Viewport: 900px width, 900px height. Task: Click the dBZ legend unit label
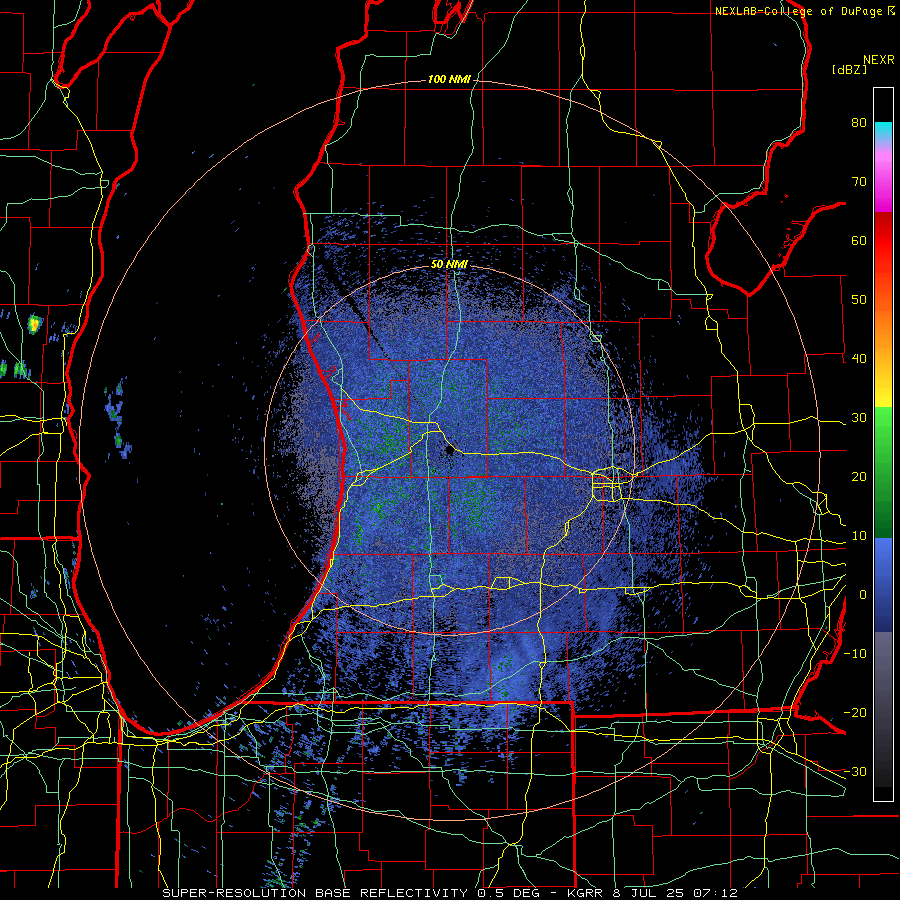click(x=849, y=69)
